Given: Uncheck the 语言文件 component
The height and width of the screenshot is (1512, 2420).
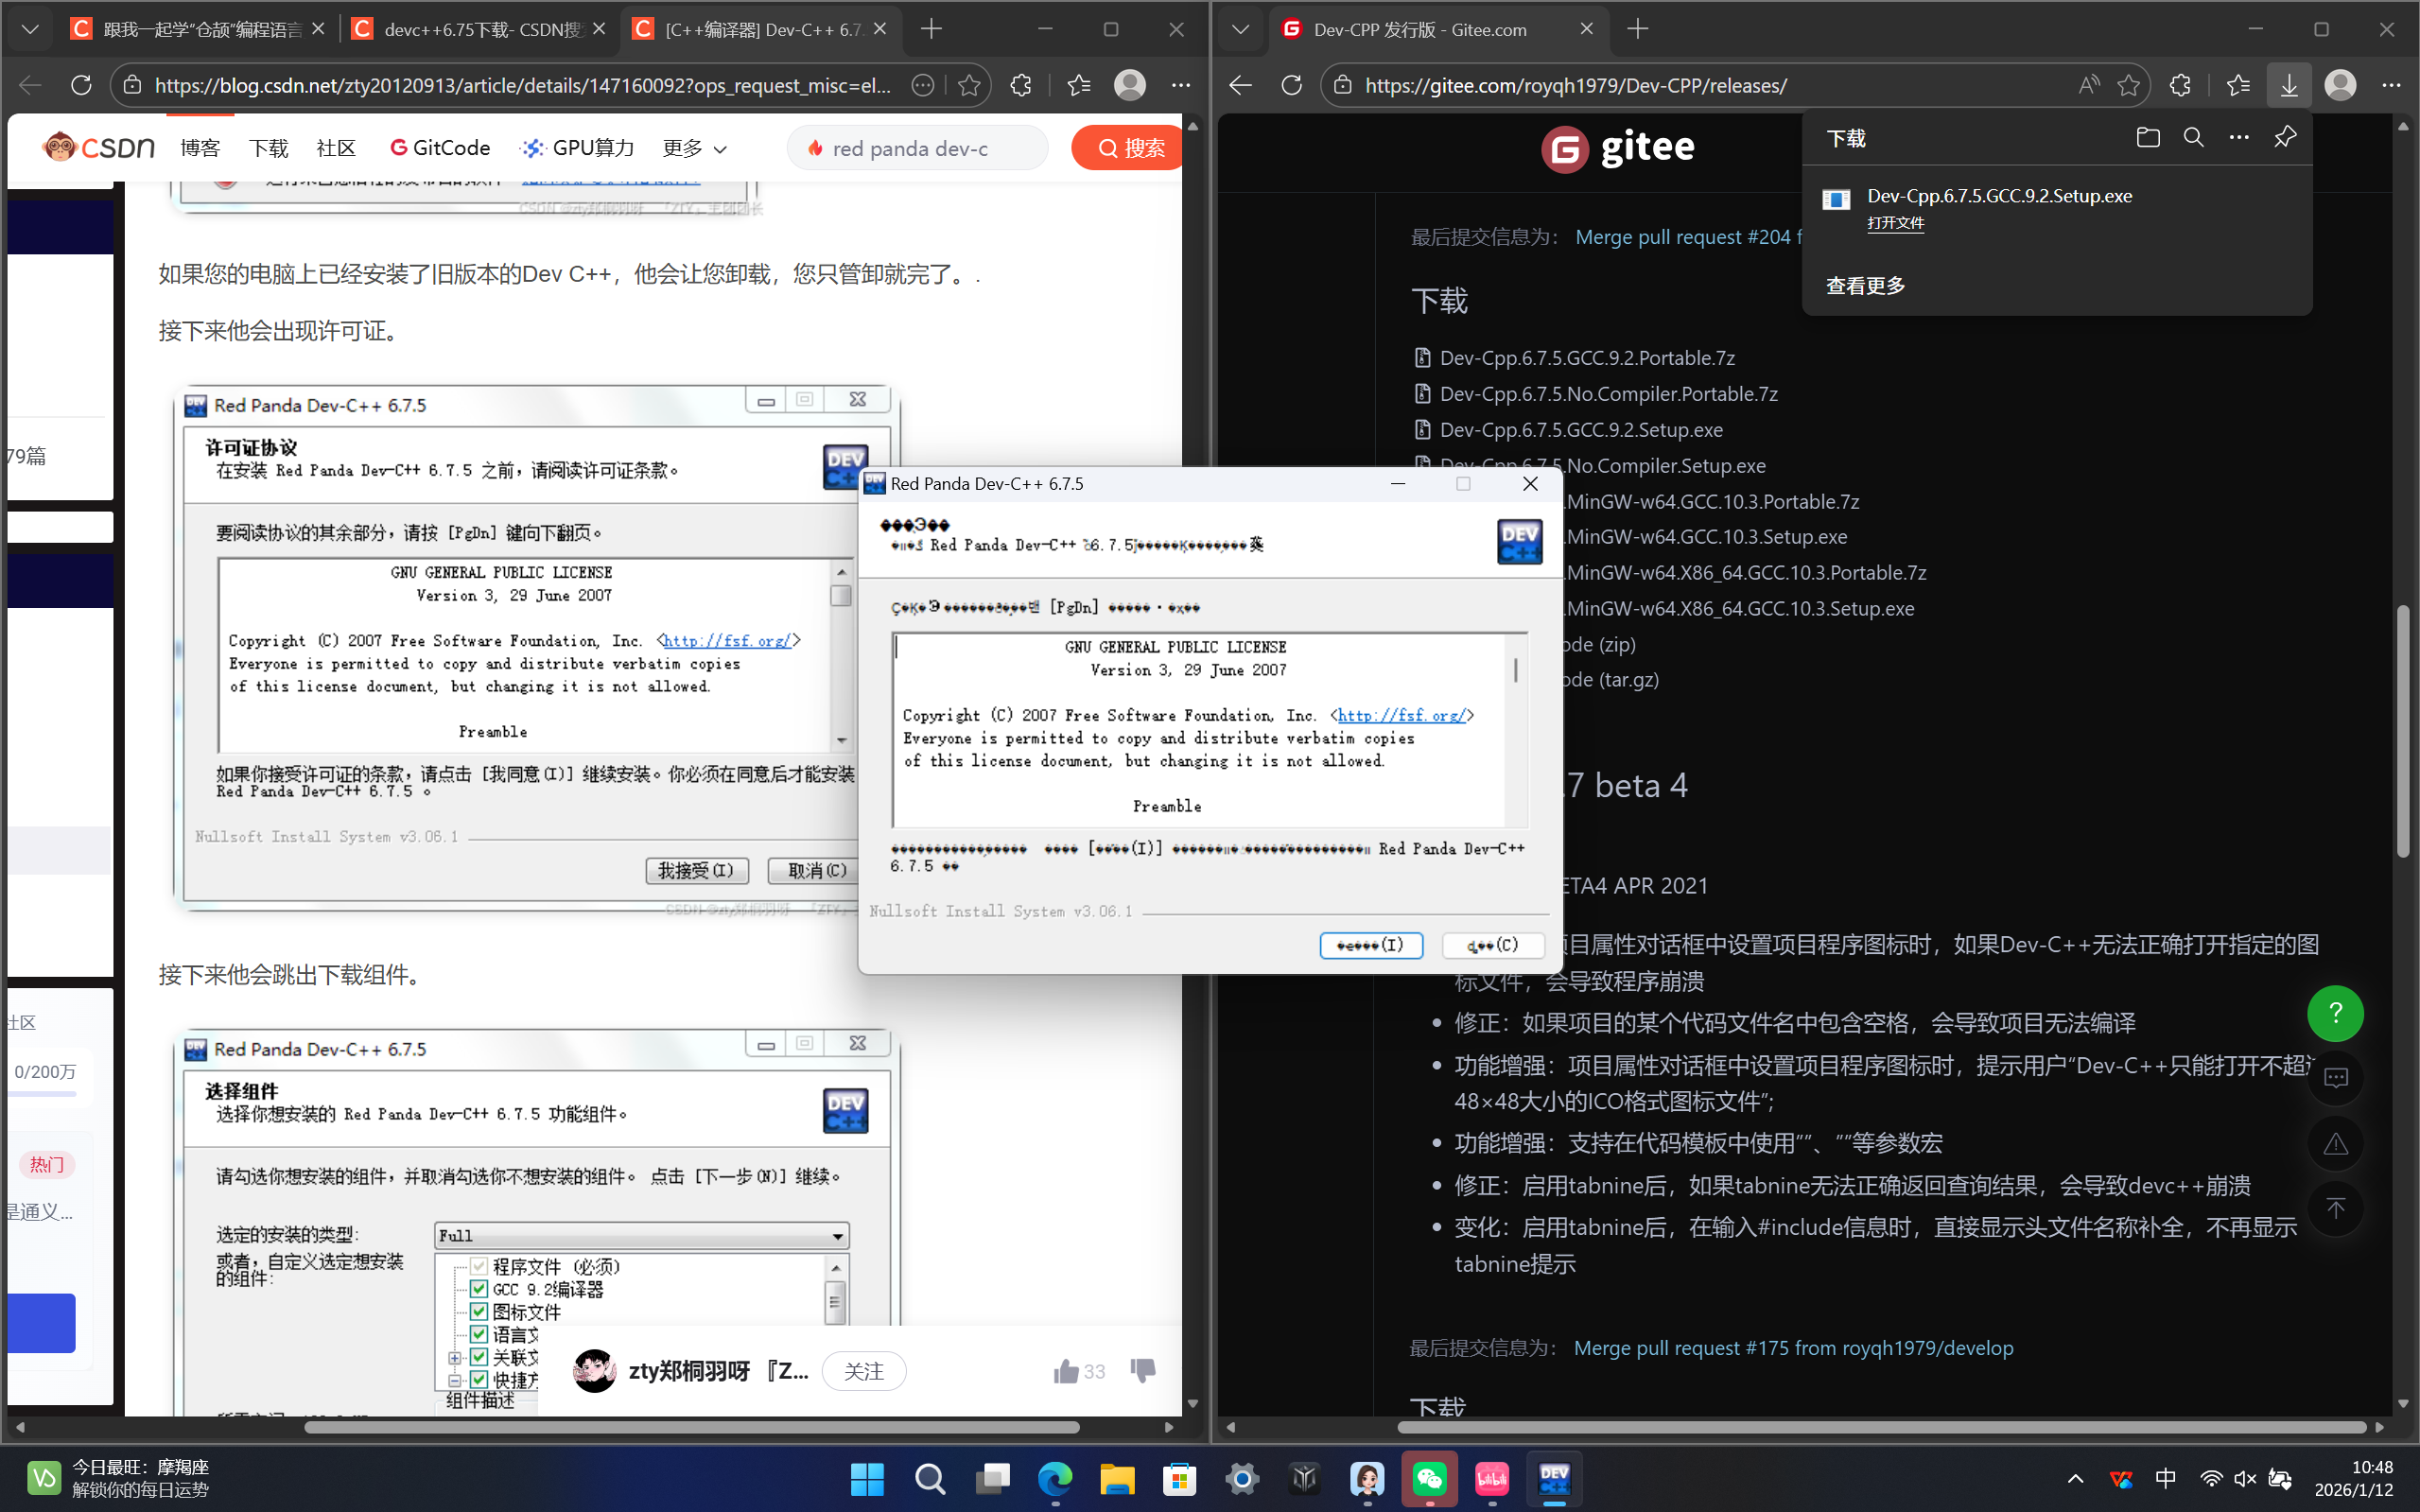Looking at the screenshot, I should point(478,1334).
